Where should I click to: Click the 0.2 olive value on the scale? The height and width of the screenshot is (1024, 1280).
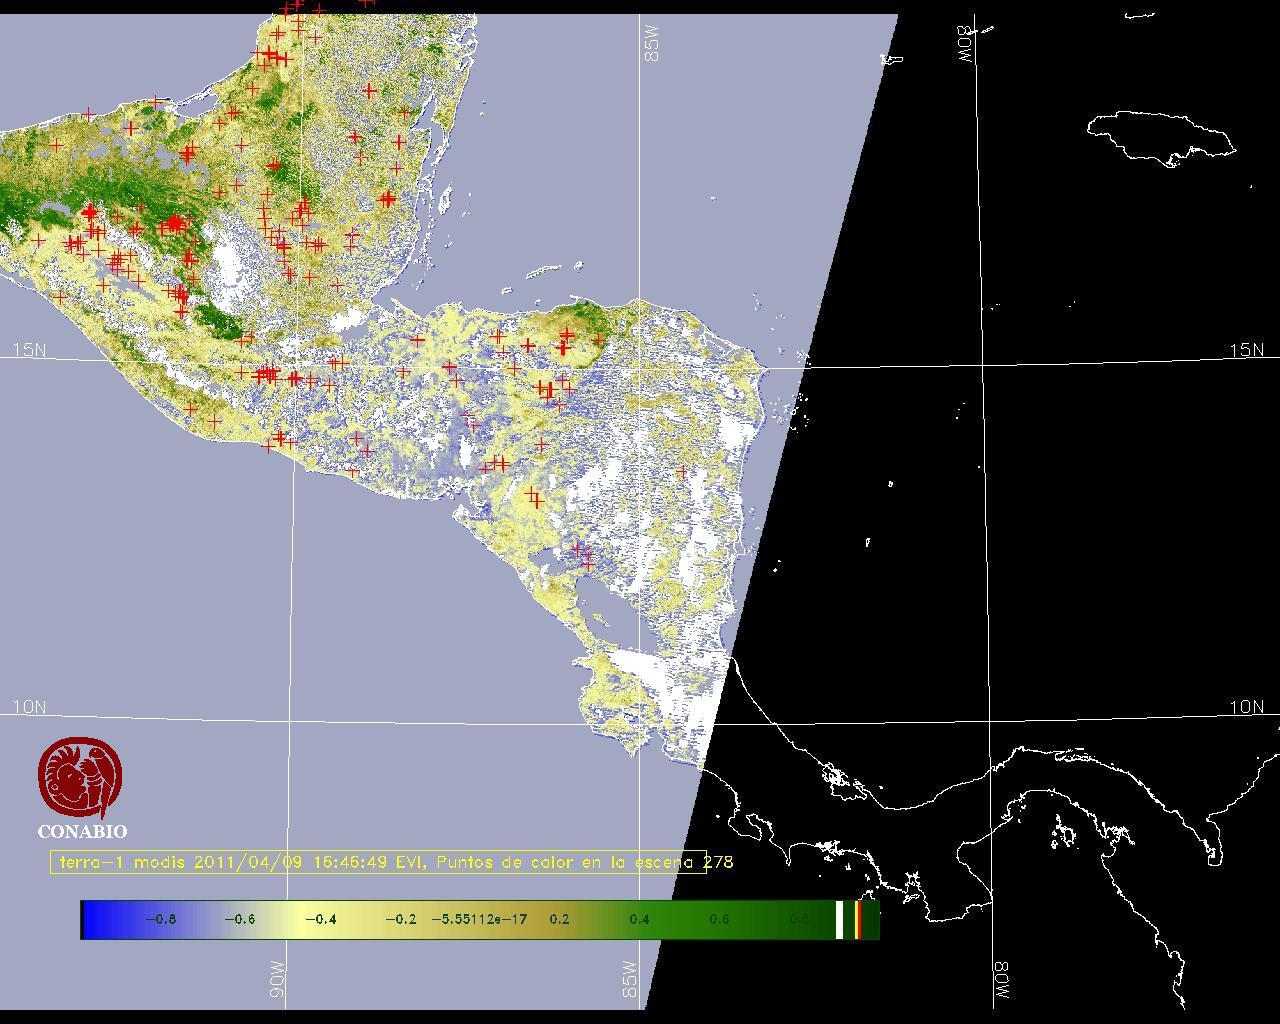click(559, 919)
